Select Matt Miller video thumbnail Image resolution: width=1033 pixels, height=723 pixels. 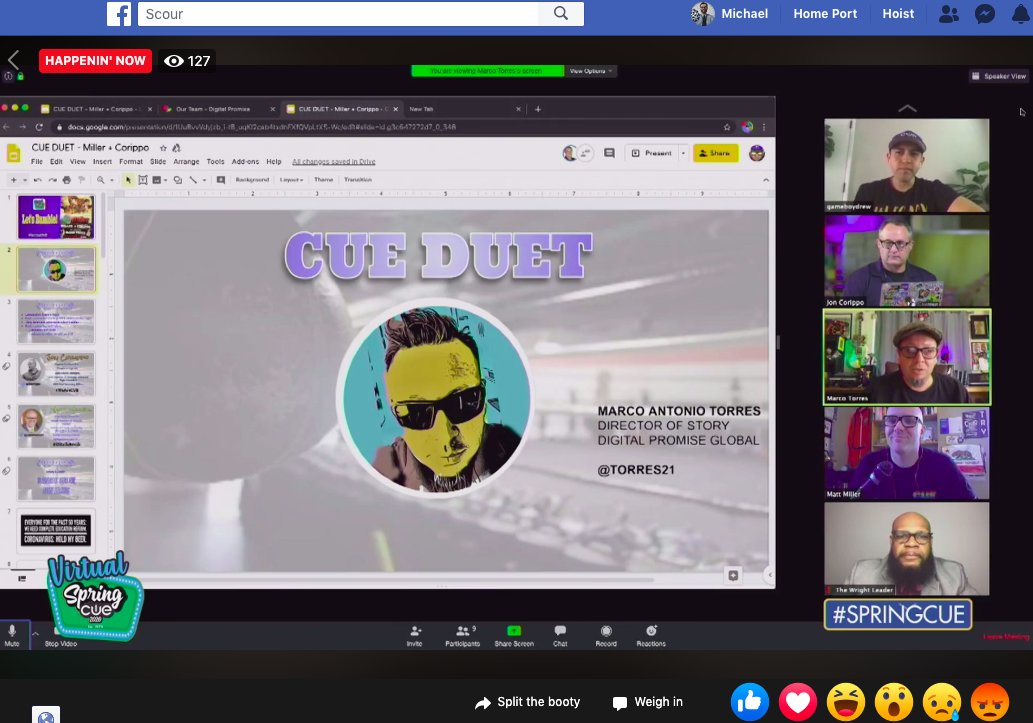pyautogui.click(x=907, y=453)
